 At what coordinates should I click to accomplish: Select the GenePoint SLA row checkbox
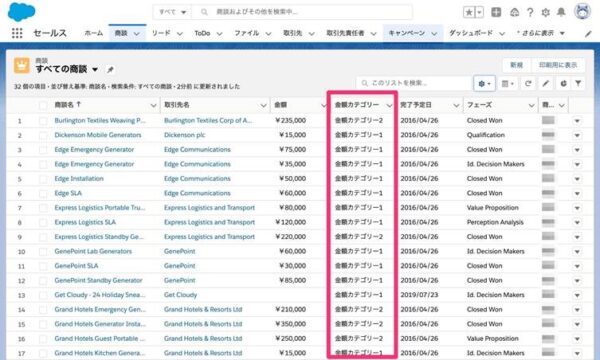coord(43,266)
